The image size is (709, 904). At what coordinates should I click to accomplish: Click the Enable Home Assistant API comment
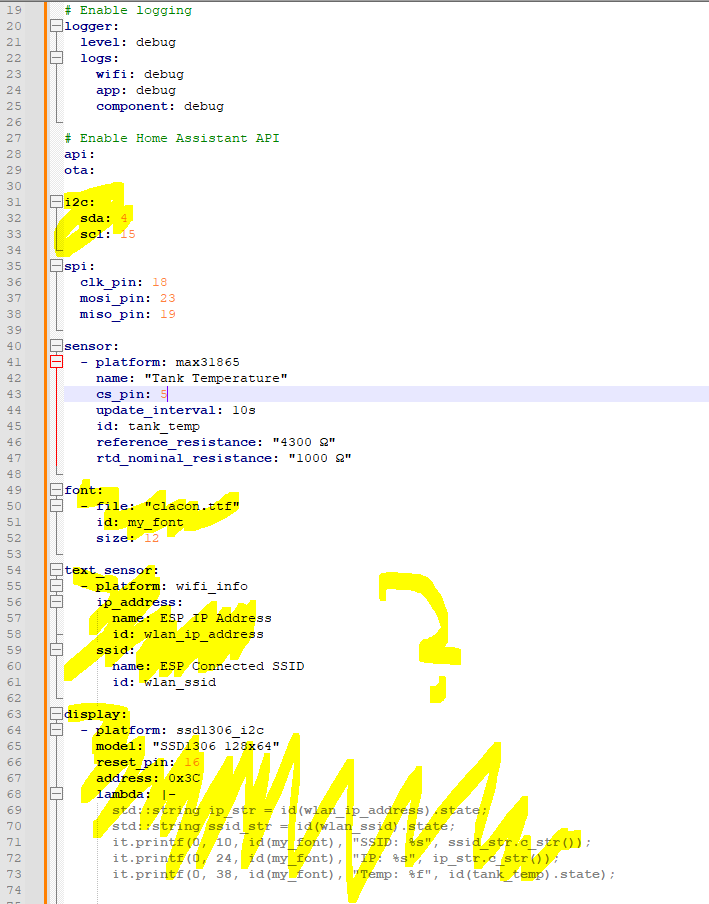(x=172, y=138)
